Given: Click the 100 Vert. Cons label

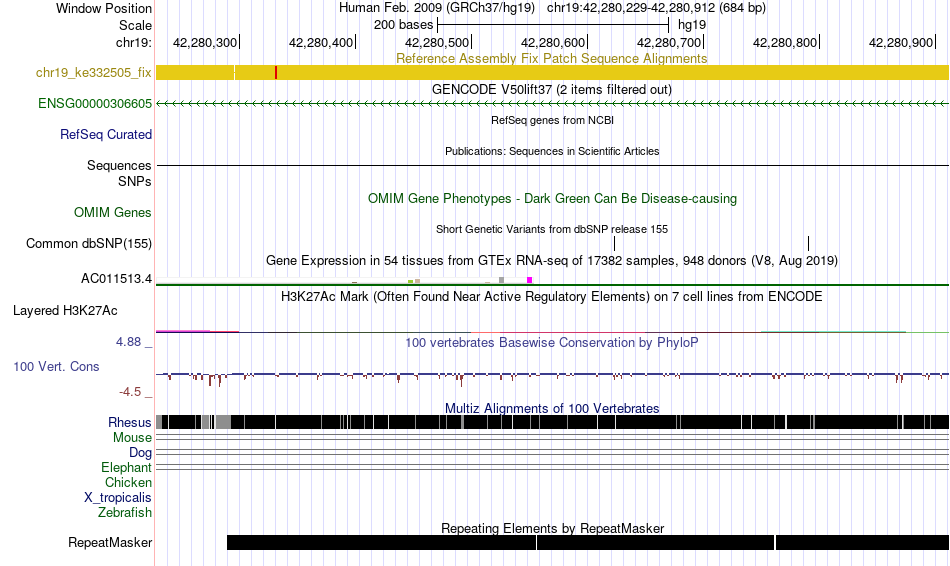Looking at the screenshot, I should (56, 367).
